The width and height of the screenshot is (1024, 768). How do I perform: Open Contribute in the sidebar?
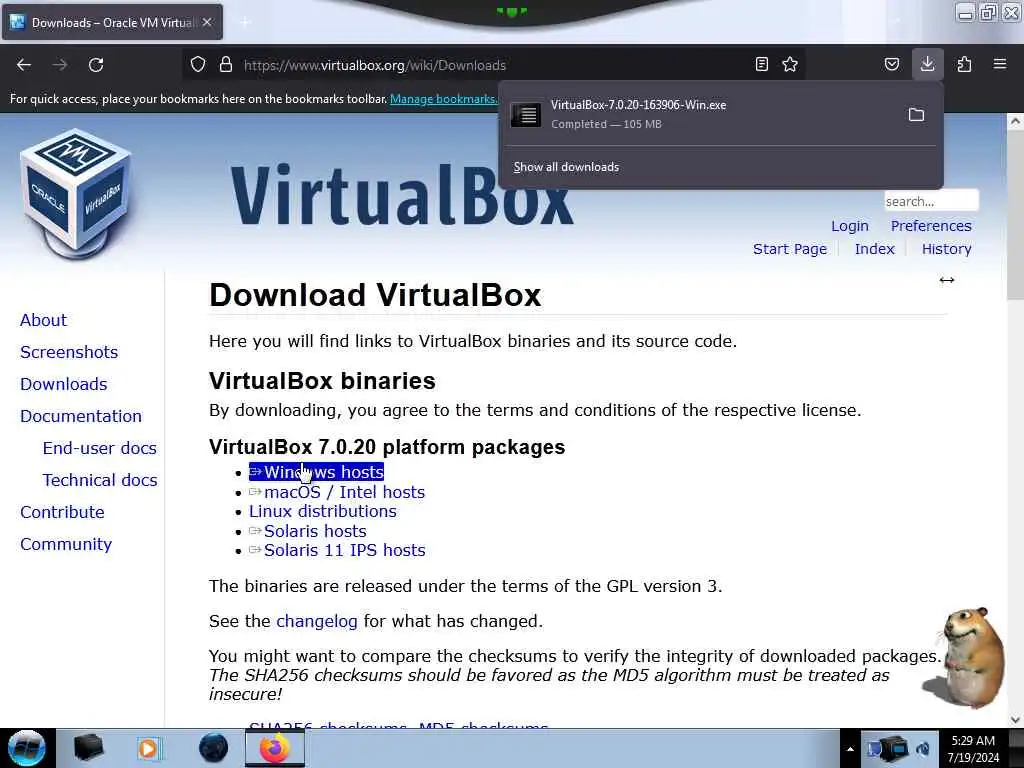pos(62,512)
